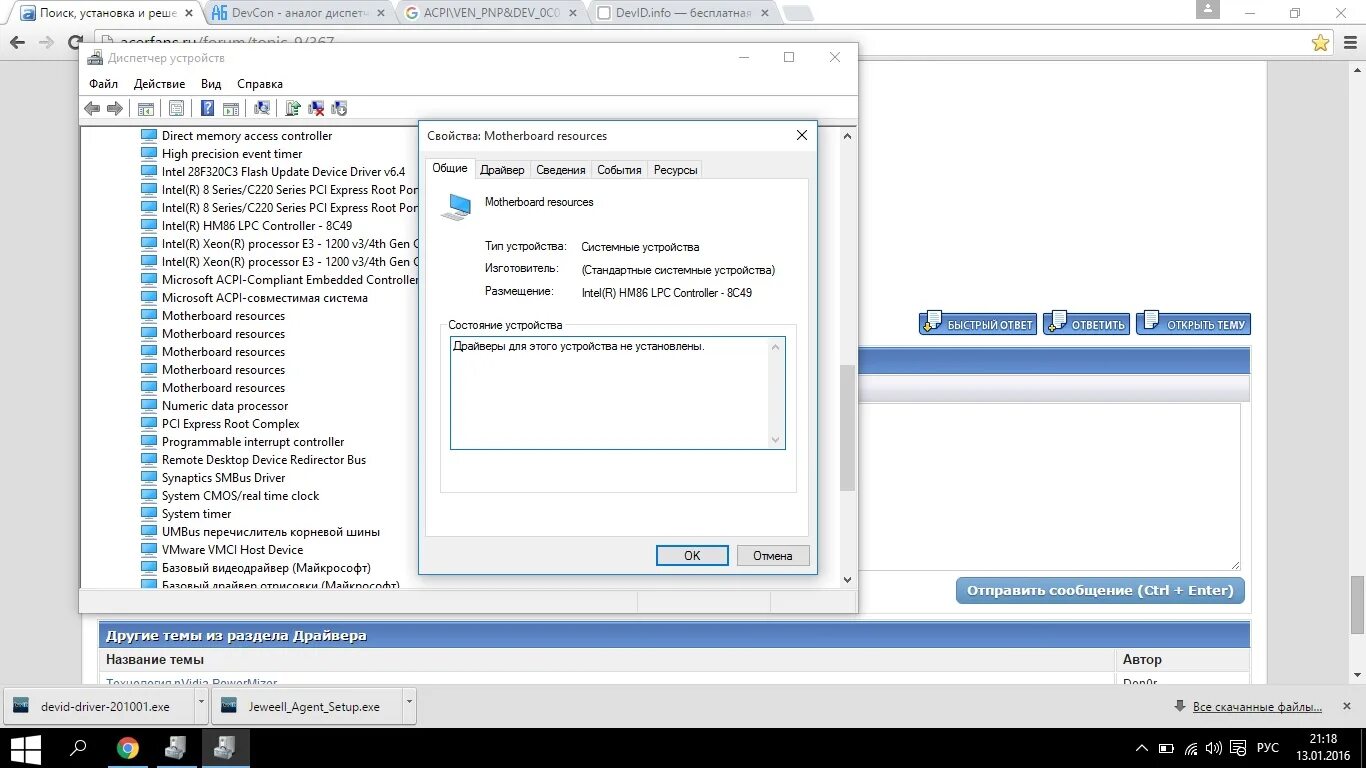The width and height of the screenshot is (1366, 768).
Task: Open the Action Center notifications icon
Action: 1238,748
